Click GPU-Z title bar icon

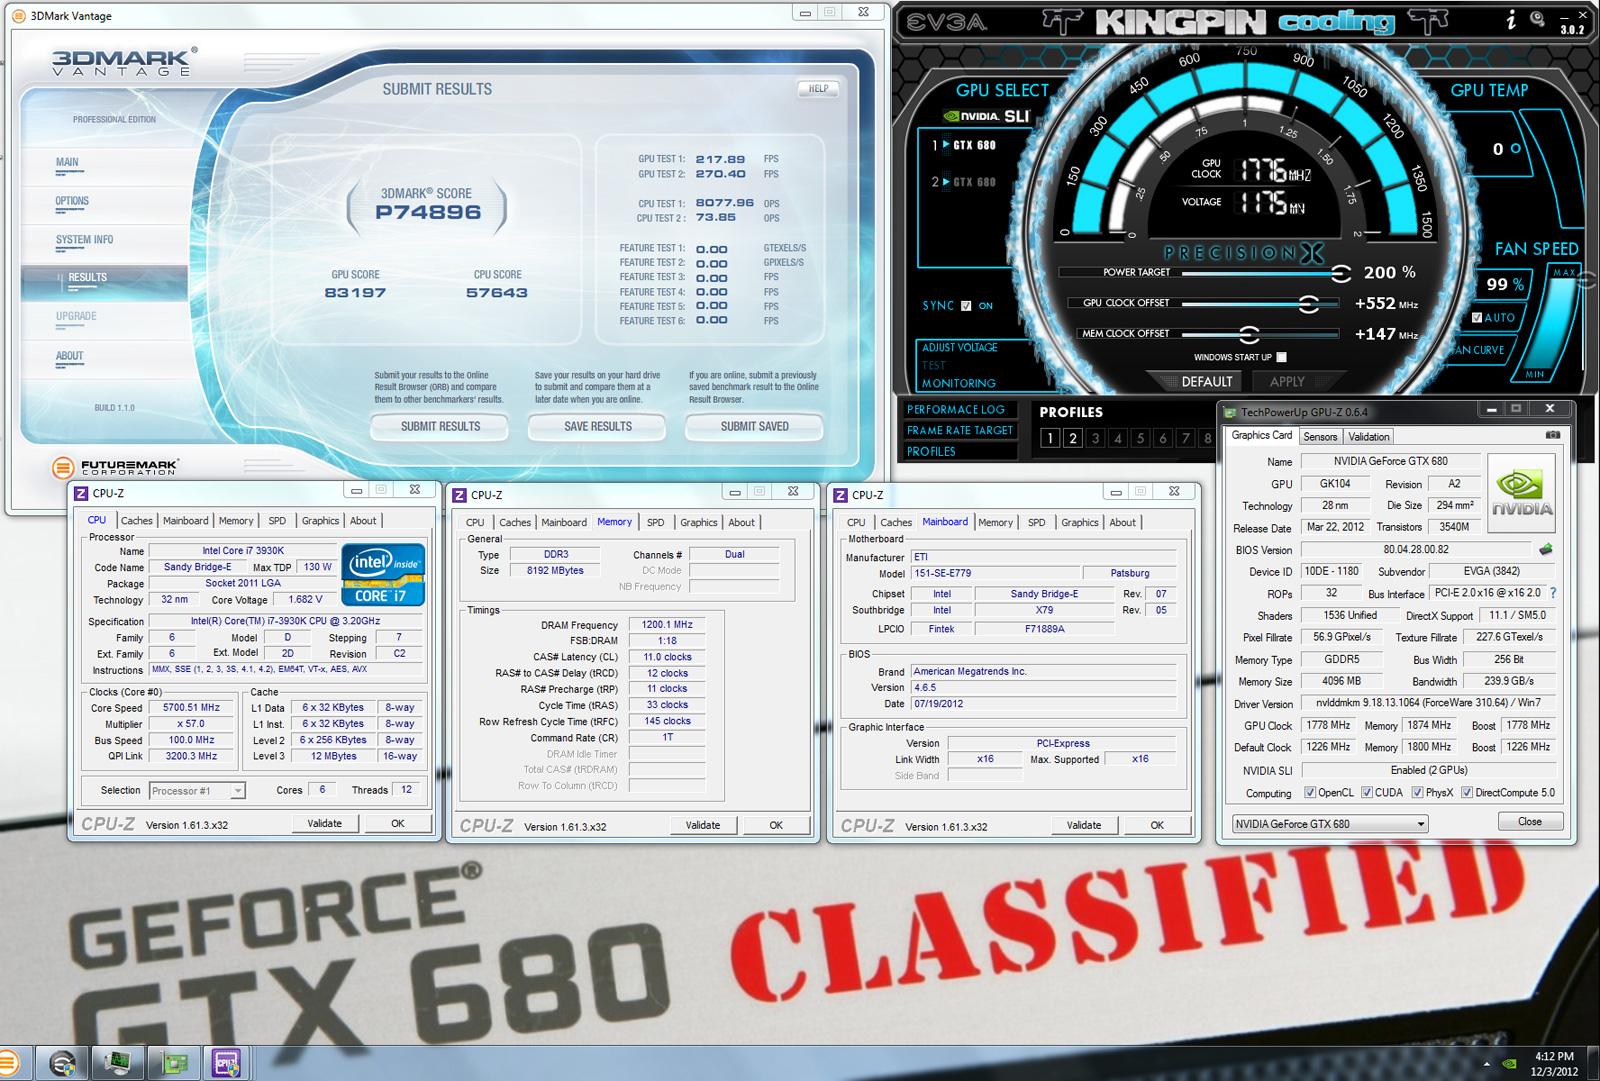[1230, 411]
